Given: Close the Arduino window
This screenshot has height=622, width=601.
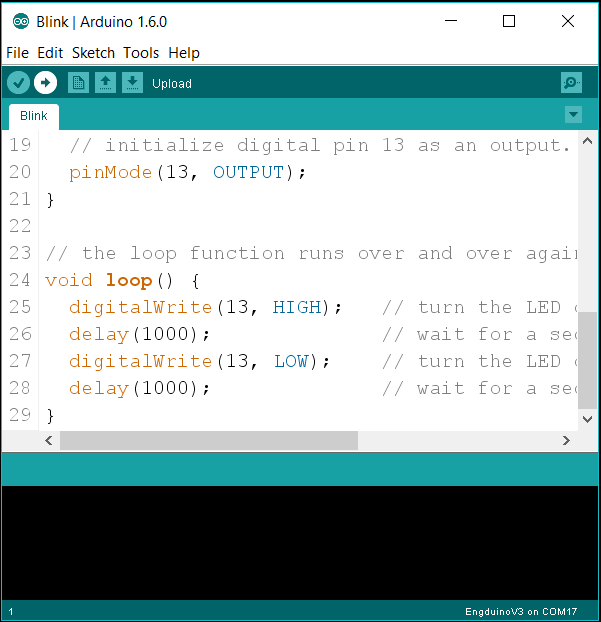Looking at the screenshot, I should point(568,21).
